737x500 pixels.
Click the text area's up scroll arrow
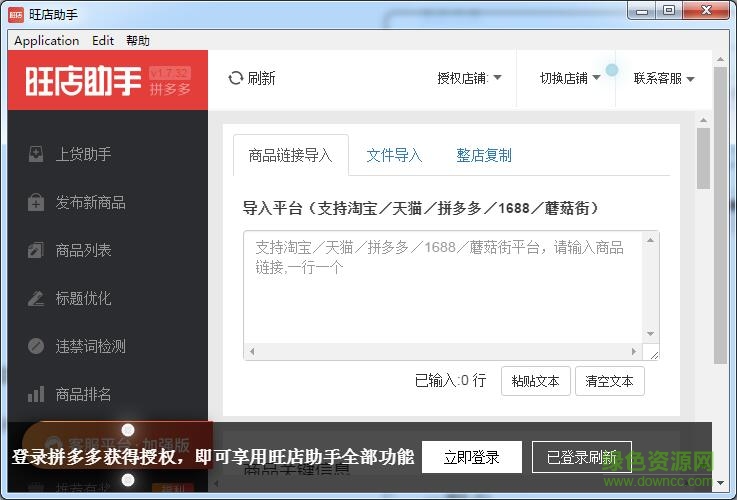651,240
